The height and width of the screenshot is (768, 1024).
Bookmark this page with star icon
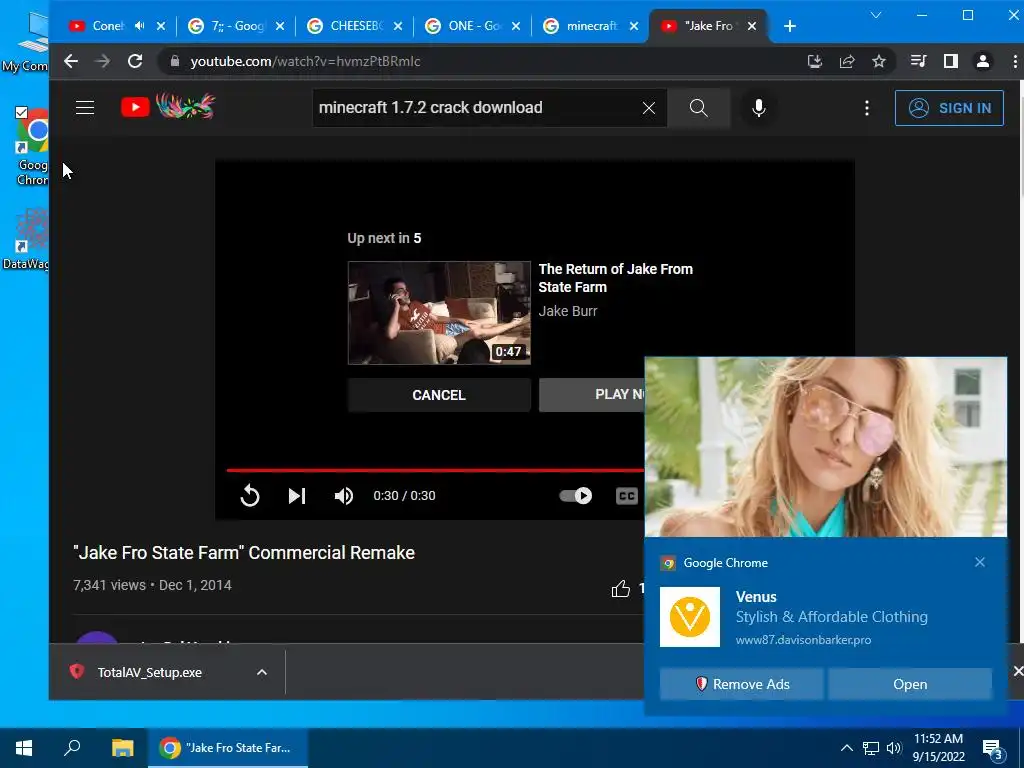click(x=879, y=61)
